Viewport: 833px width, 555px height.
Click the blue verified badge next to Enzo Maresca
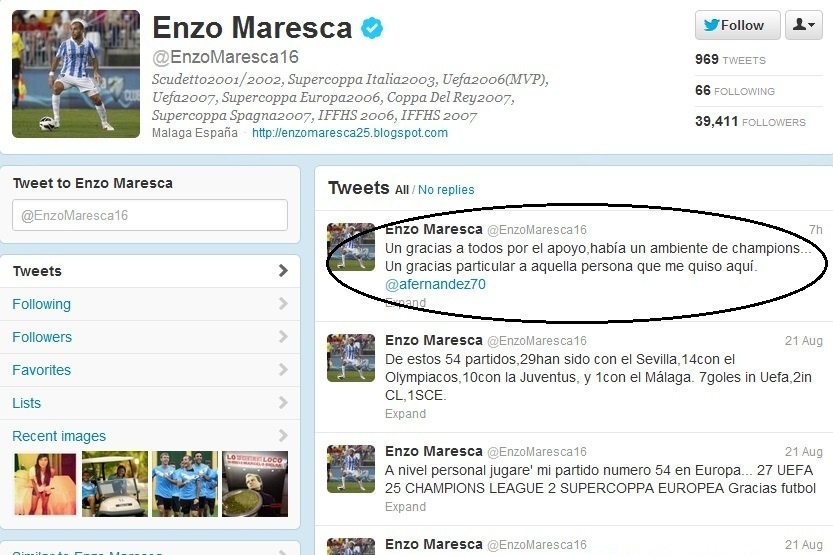(x=372, y=28)
